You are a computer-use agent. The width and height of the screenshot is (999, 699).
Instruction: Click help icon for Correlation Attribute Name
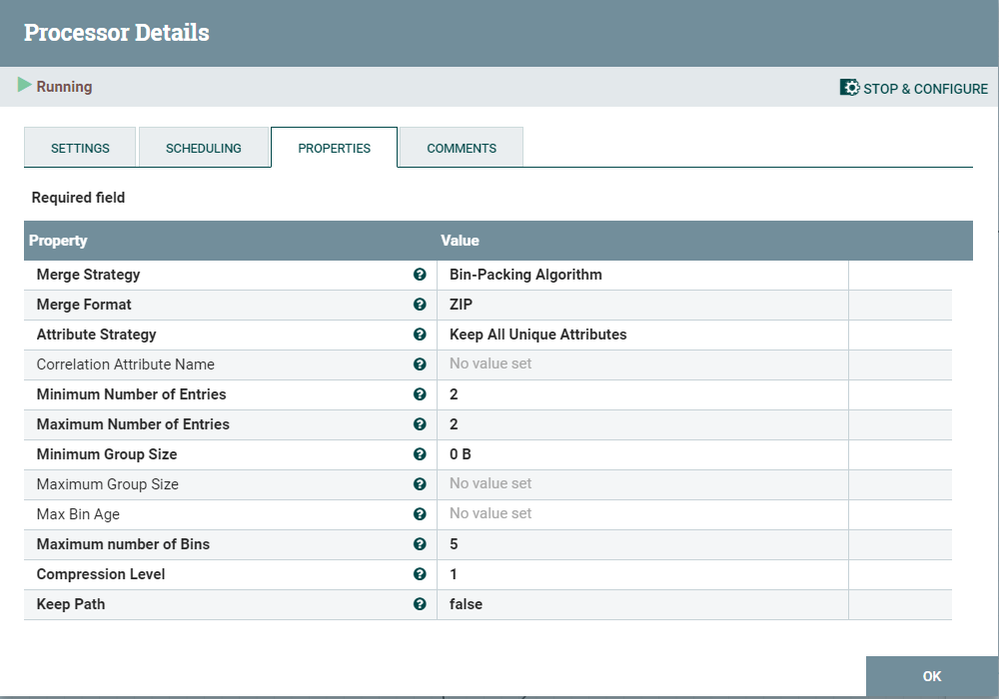[x=419, y=364]
